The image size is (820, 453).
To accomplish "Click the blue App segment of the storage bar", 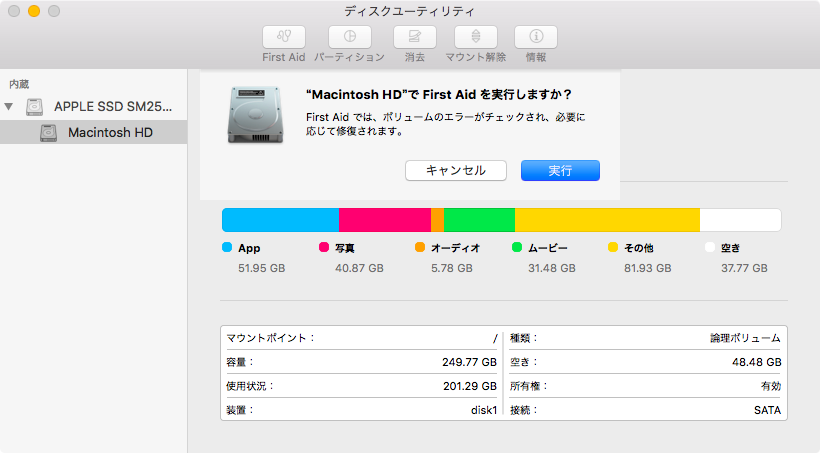I will tap(280, 220).
